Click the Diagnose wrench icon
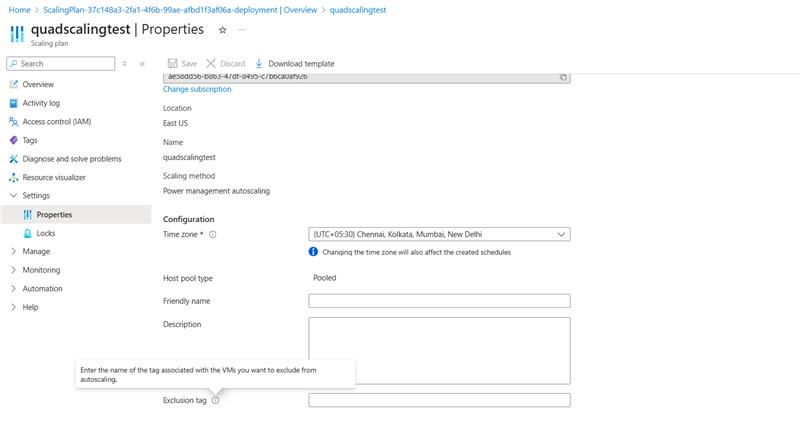Viewport: 800px width, 426px height. pyautogui.click(x=14, y=159)
